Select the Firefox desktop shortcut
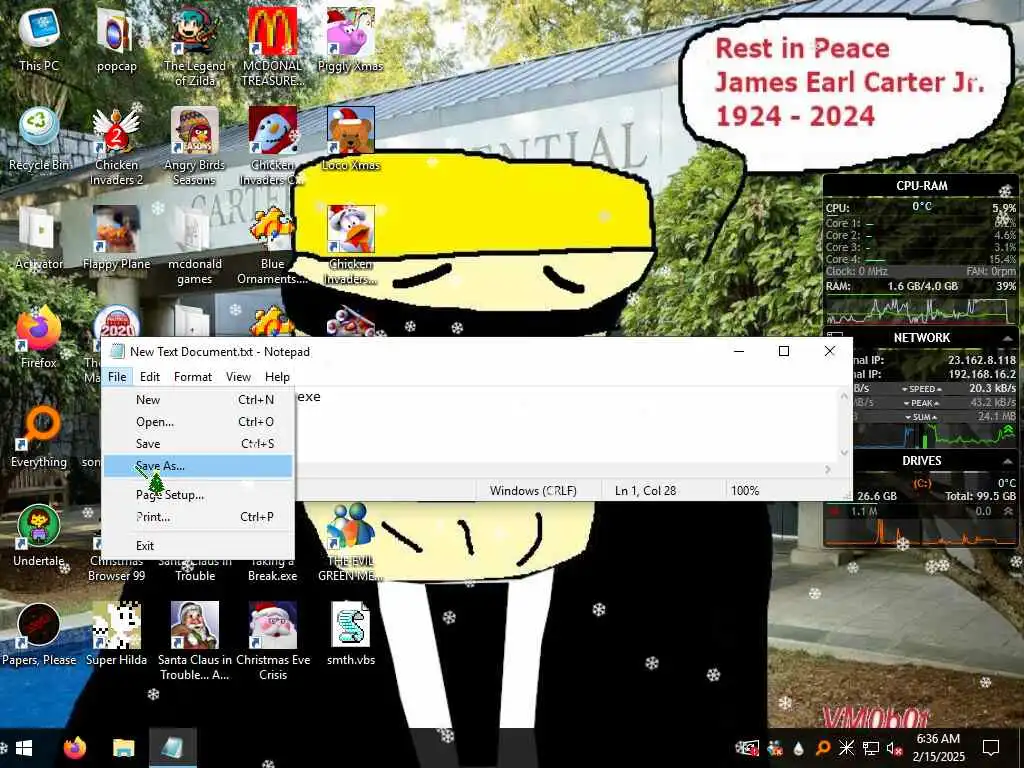This screenshot has width=1024, height=768. 39,337
